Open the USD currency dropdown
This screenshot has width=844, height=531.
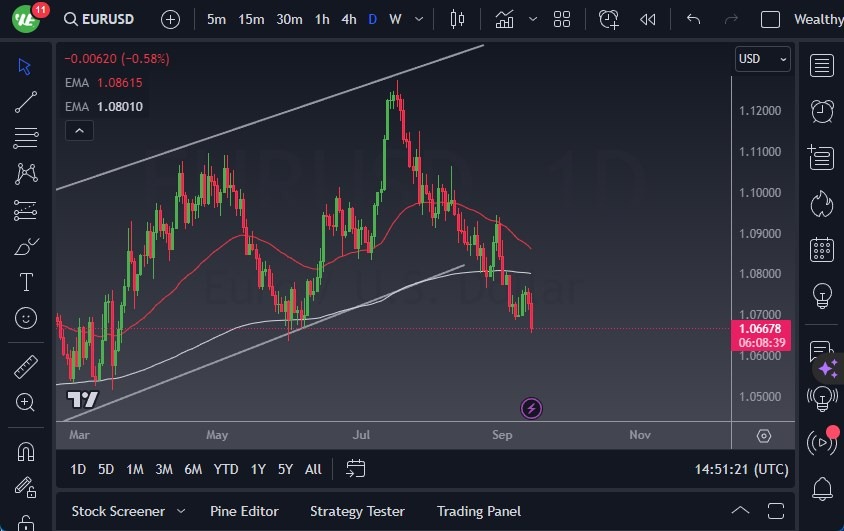pos(762,59)
